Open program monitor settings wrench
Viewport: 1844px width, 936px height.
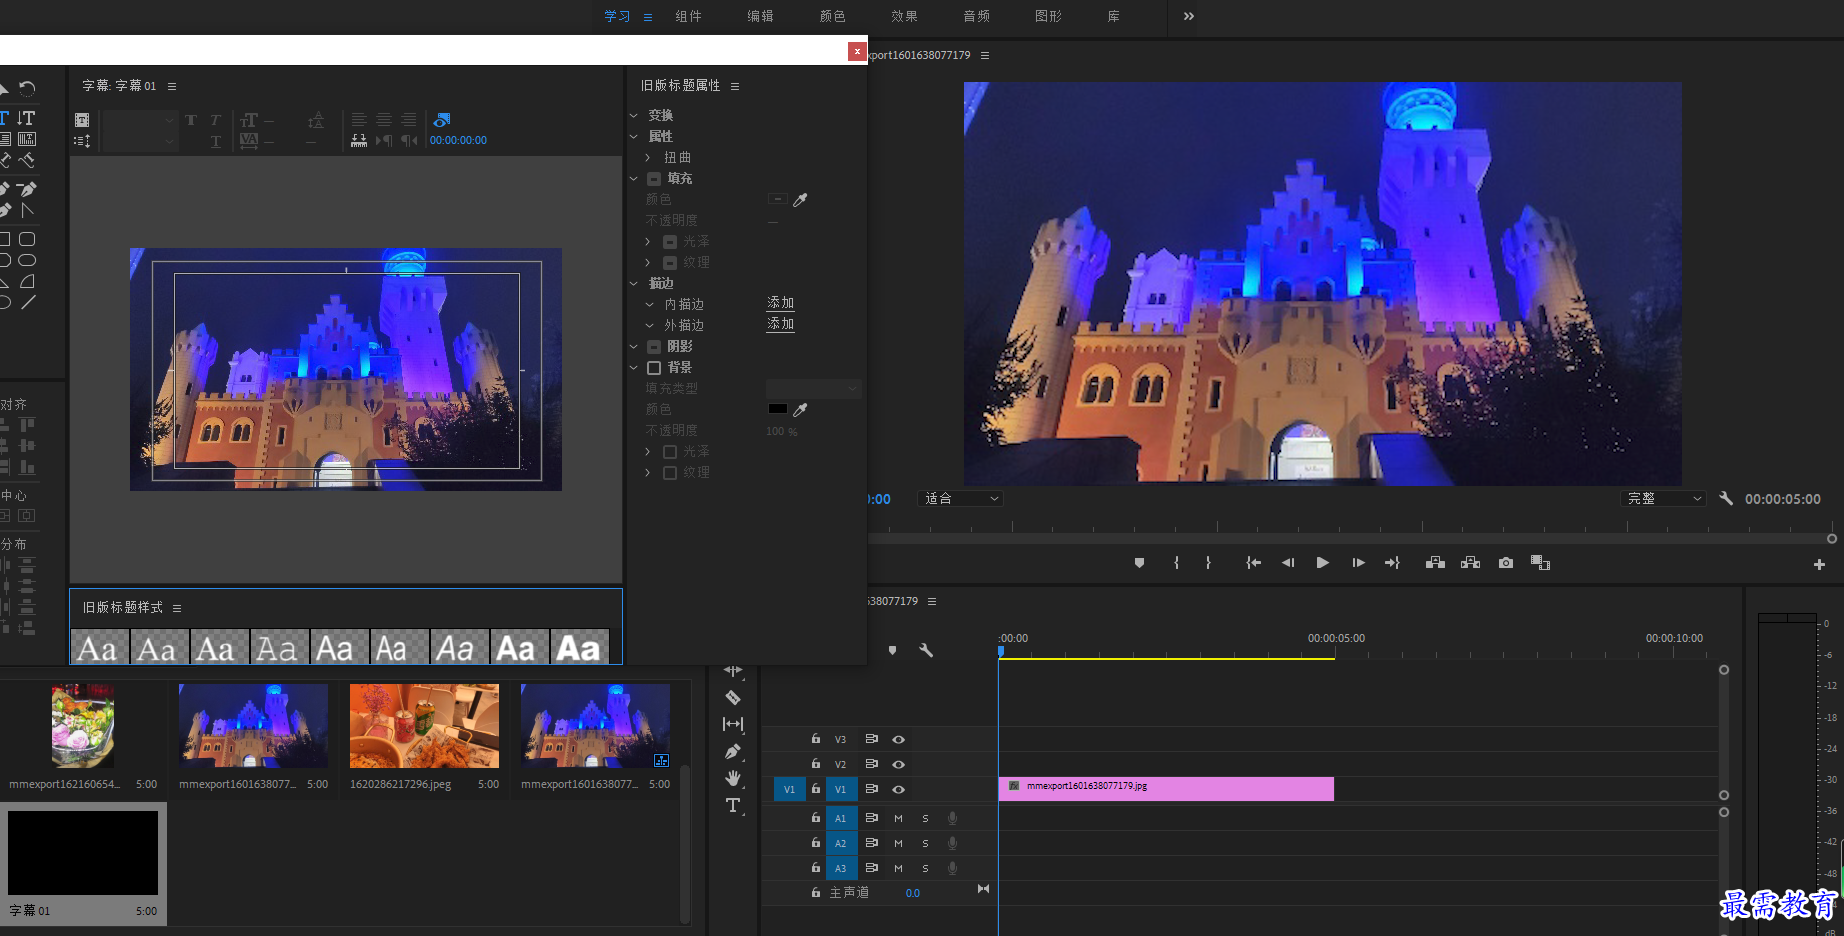(x=1726, y=498)
